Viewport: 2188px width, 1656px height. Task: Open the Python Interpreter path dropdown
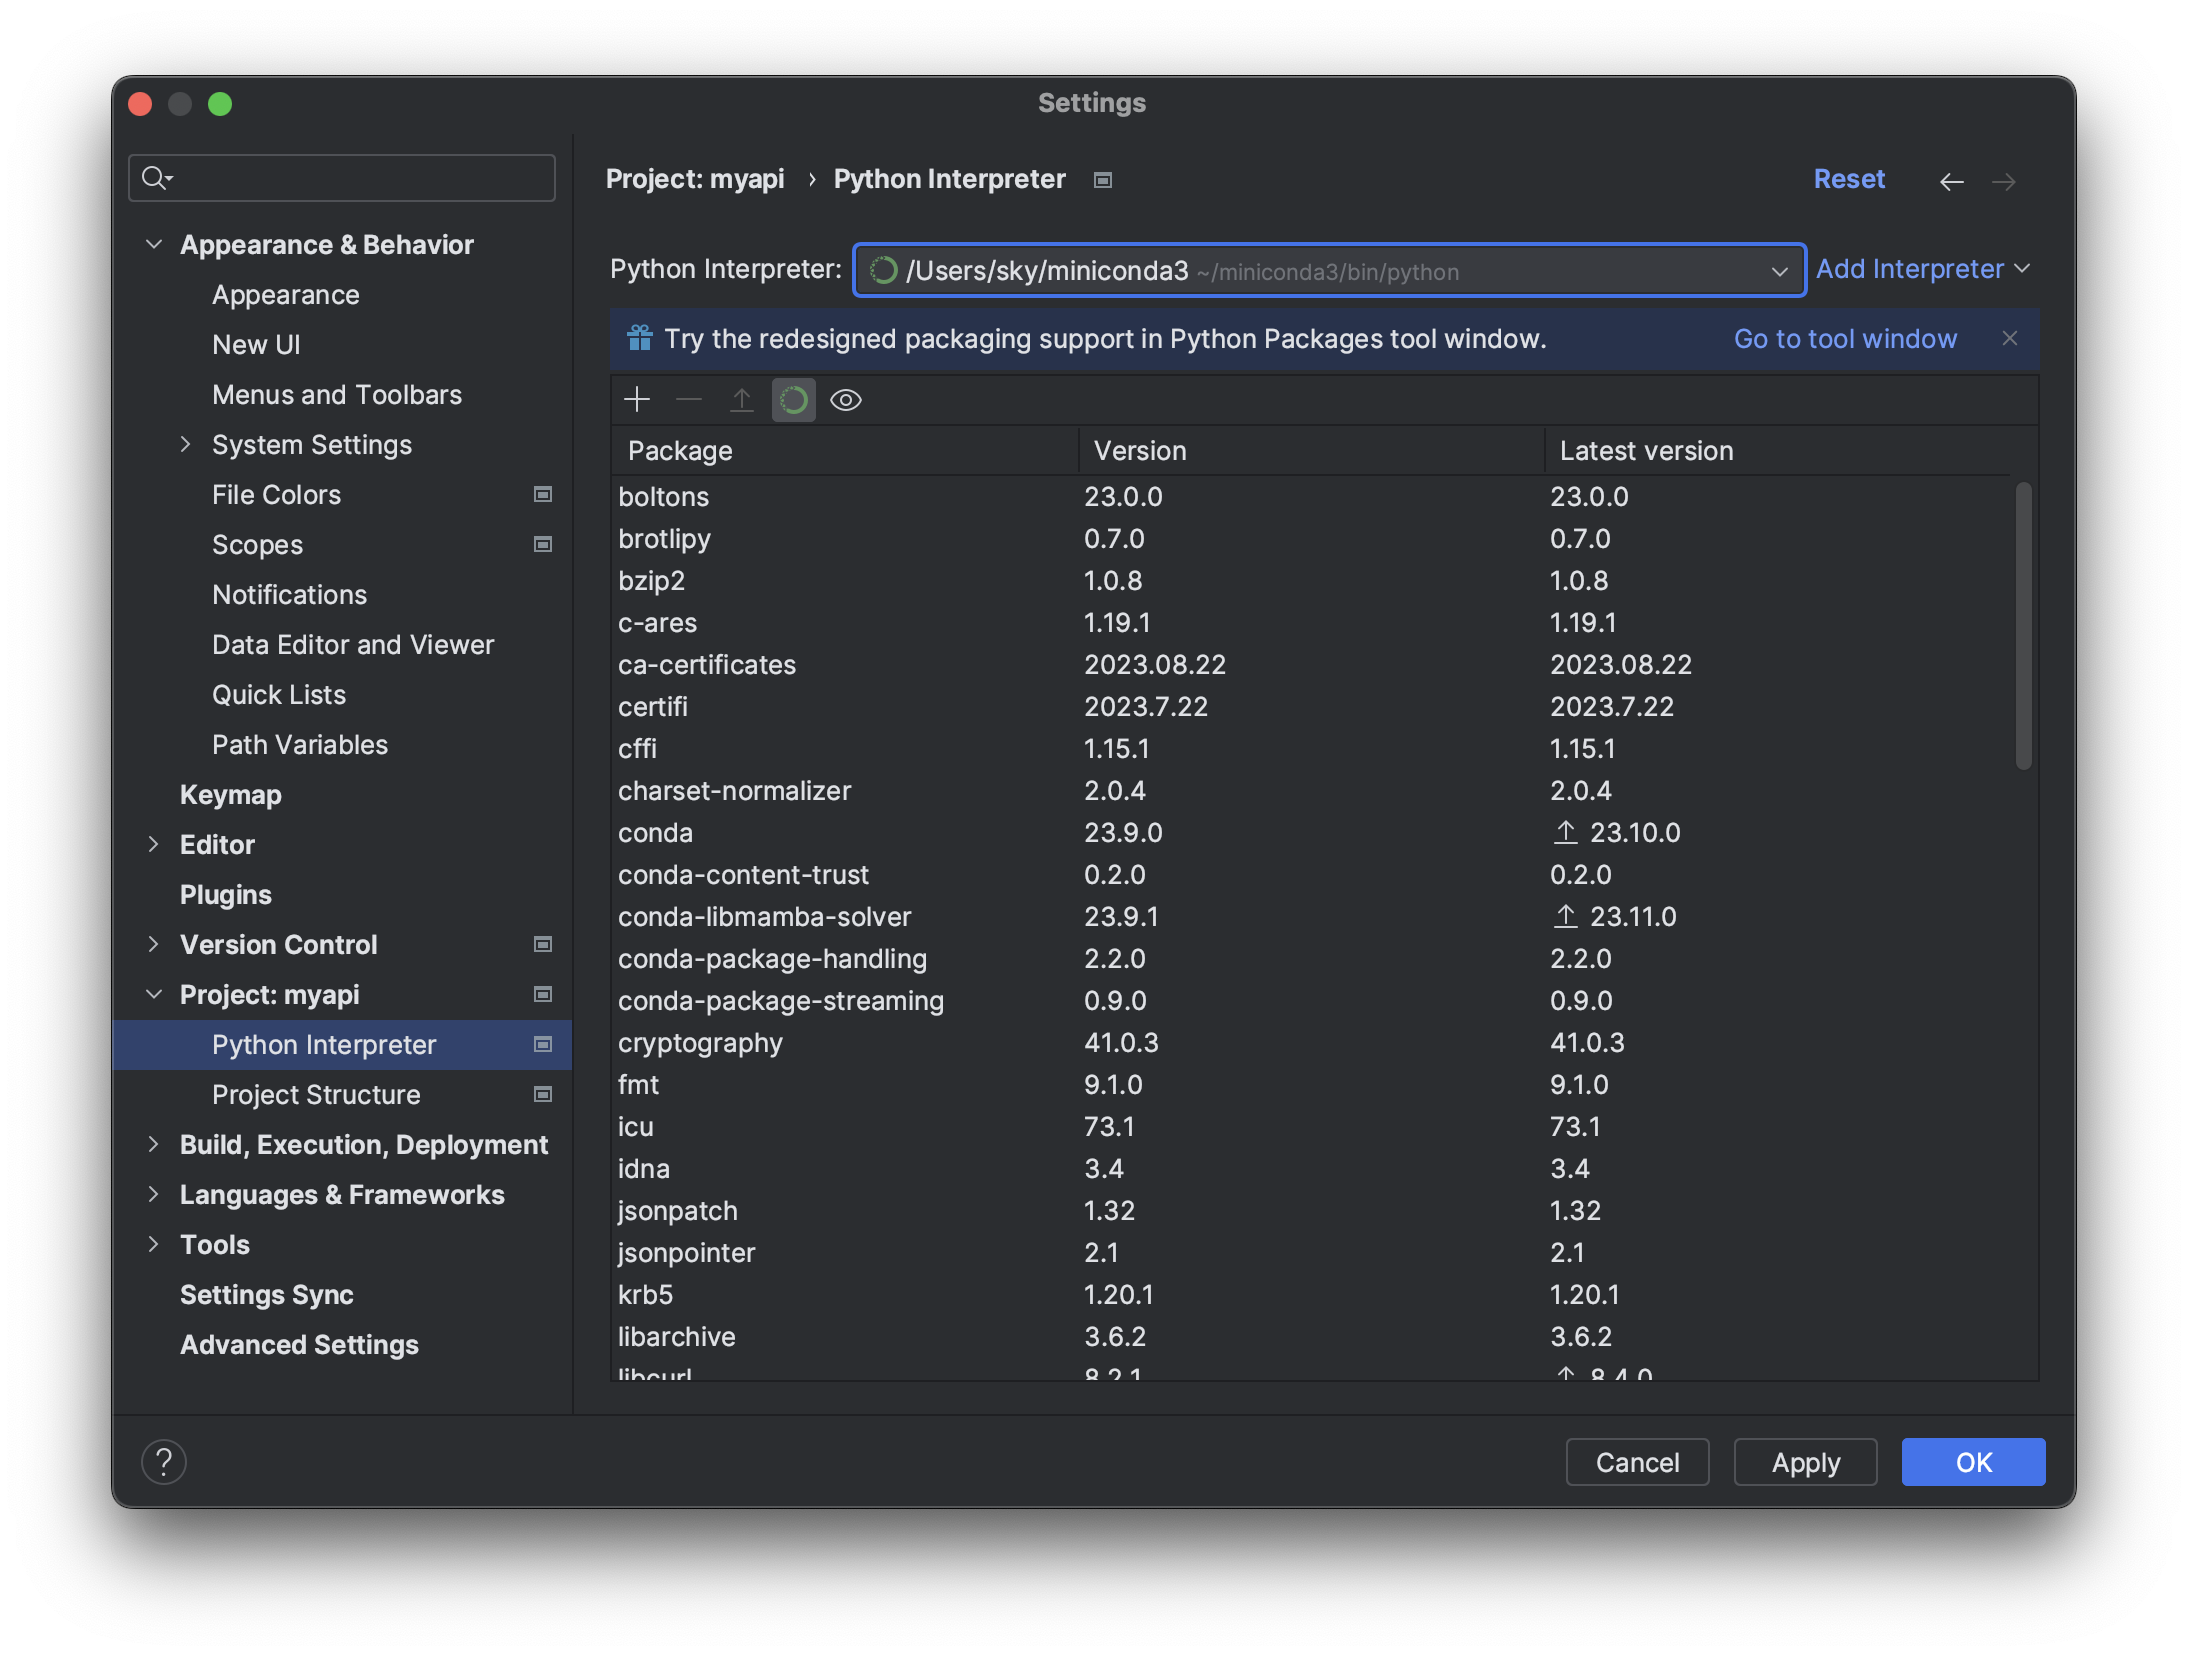[1779, 271]
